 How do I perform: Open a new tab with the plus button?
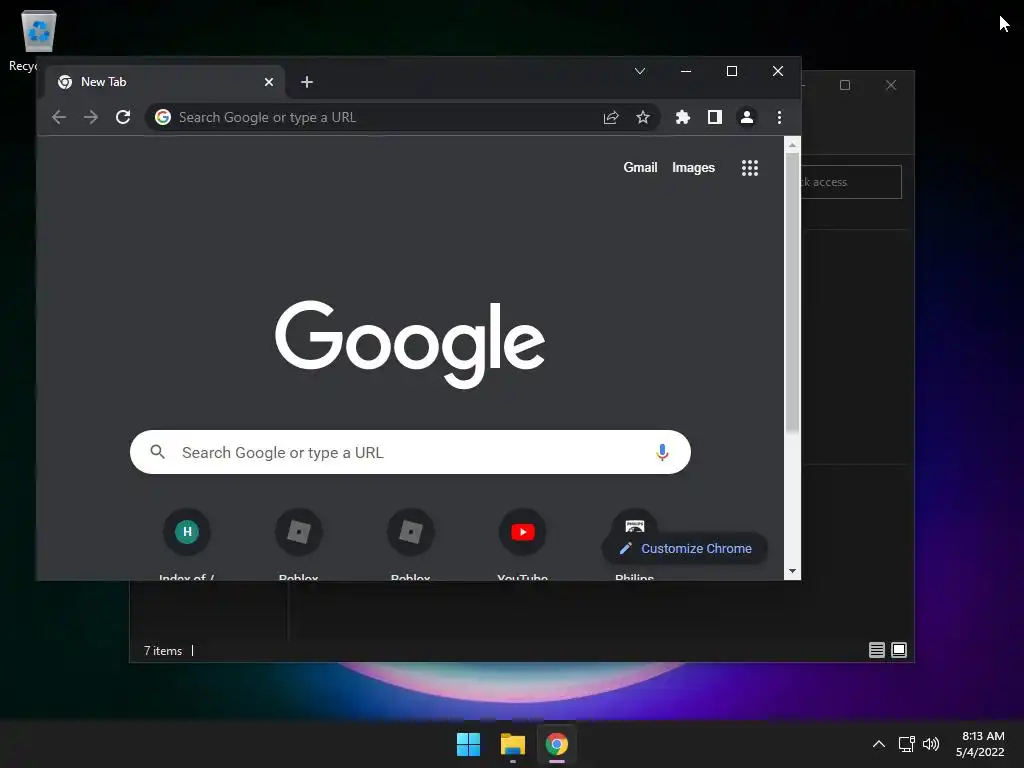pos(307,82)
